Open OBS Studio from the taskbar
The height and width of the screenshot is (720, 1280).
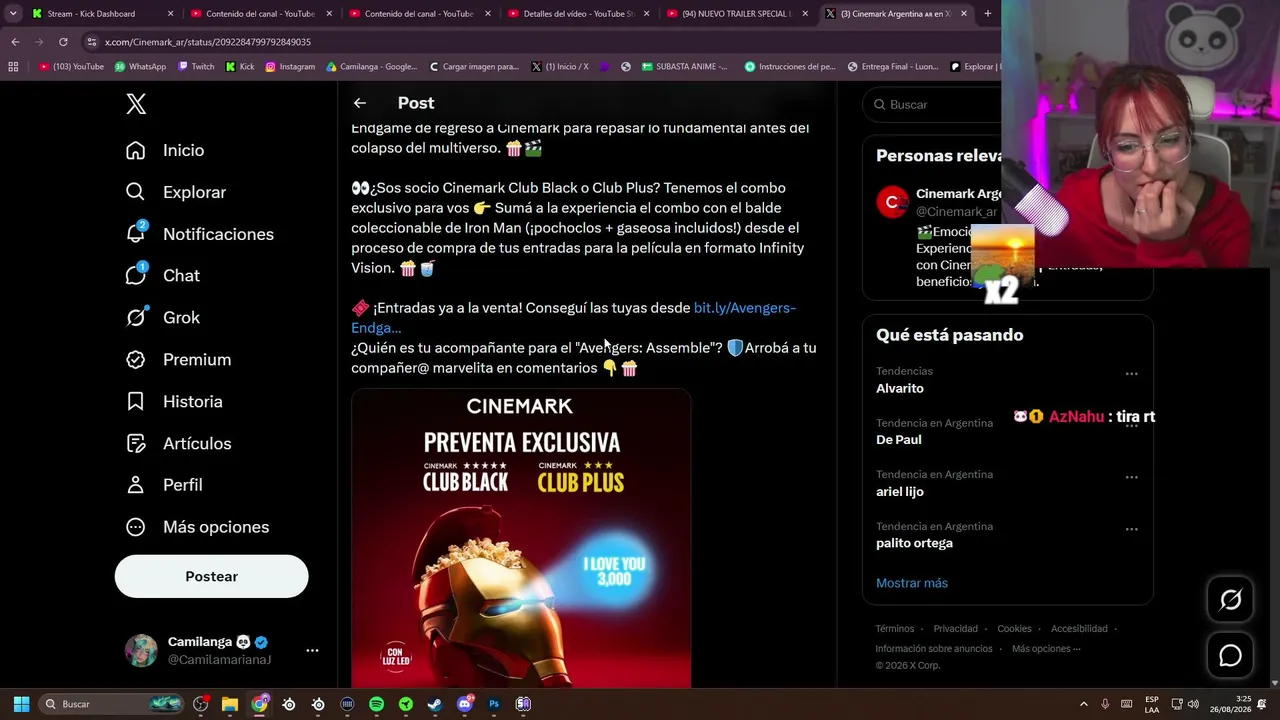(x=200, y=704)
